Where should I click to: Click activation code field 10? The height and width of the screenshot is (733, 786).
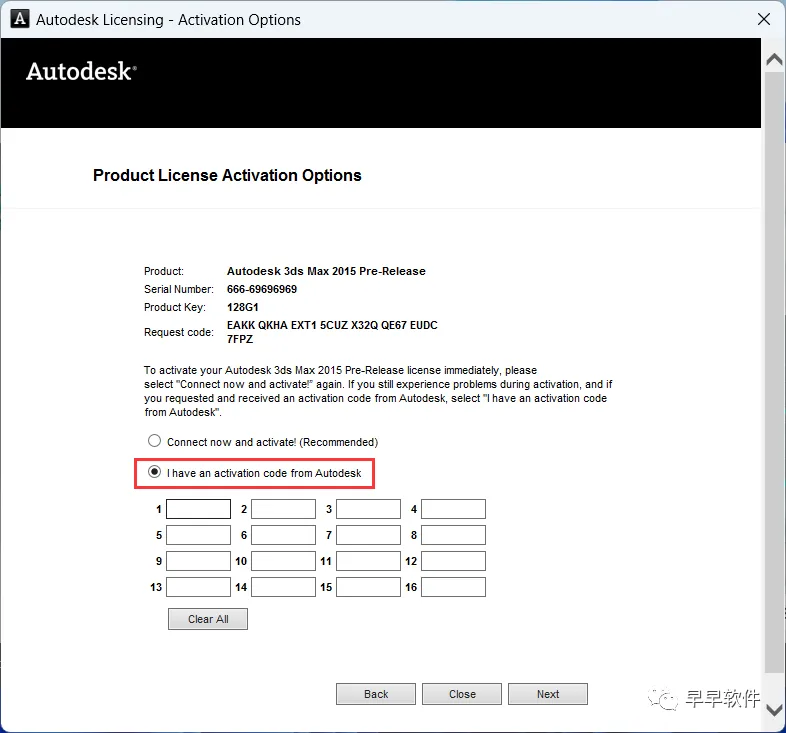283,561
